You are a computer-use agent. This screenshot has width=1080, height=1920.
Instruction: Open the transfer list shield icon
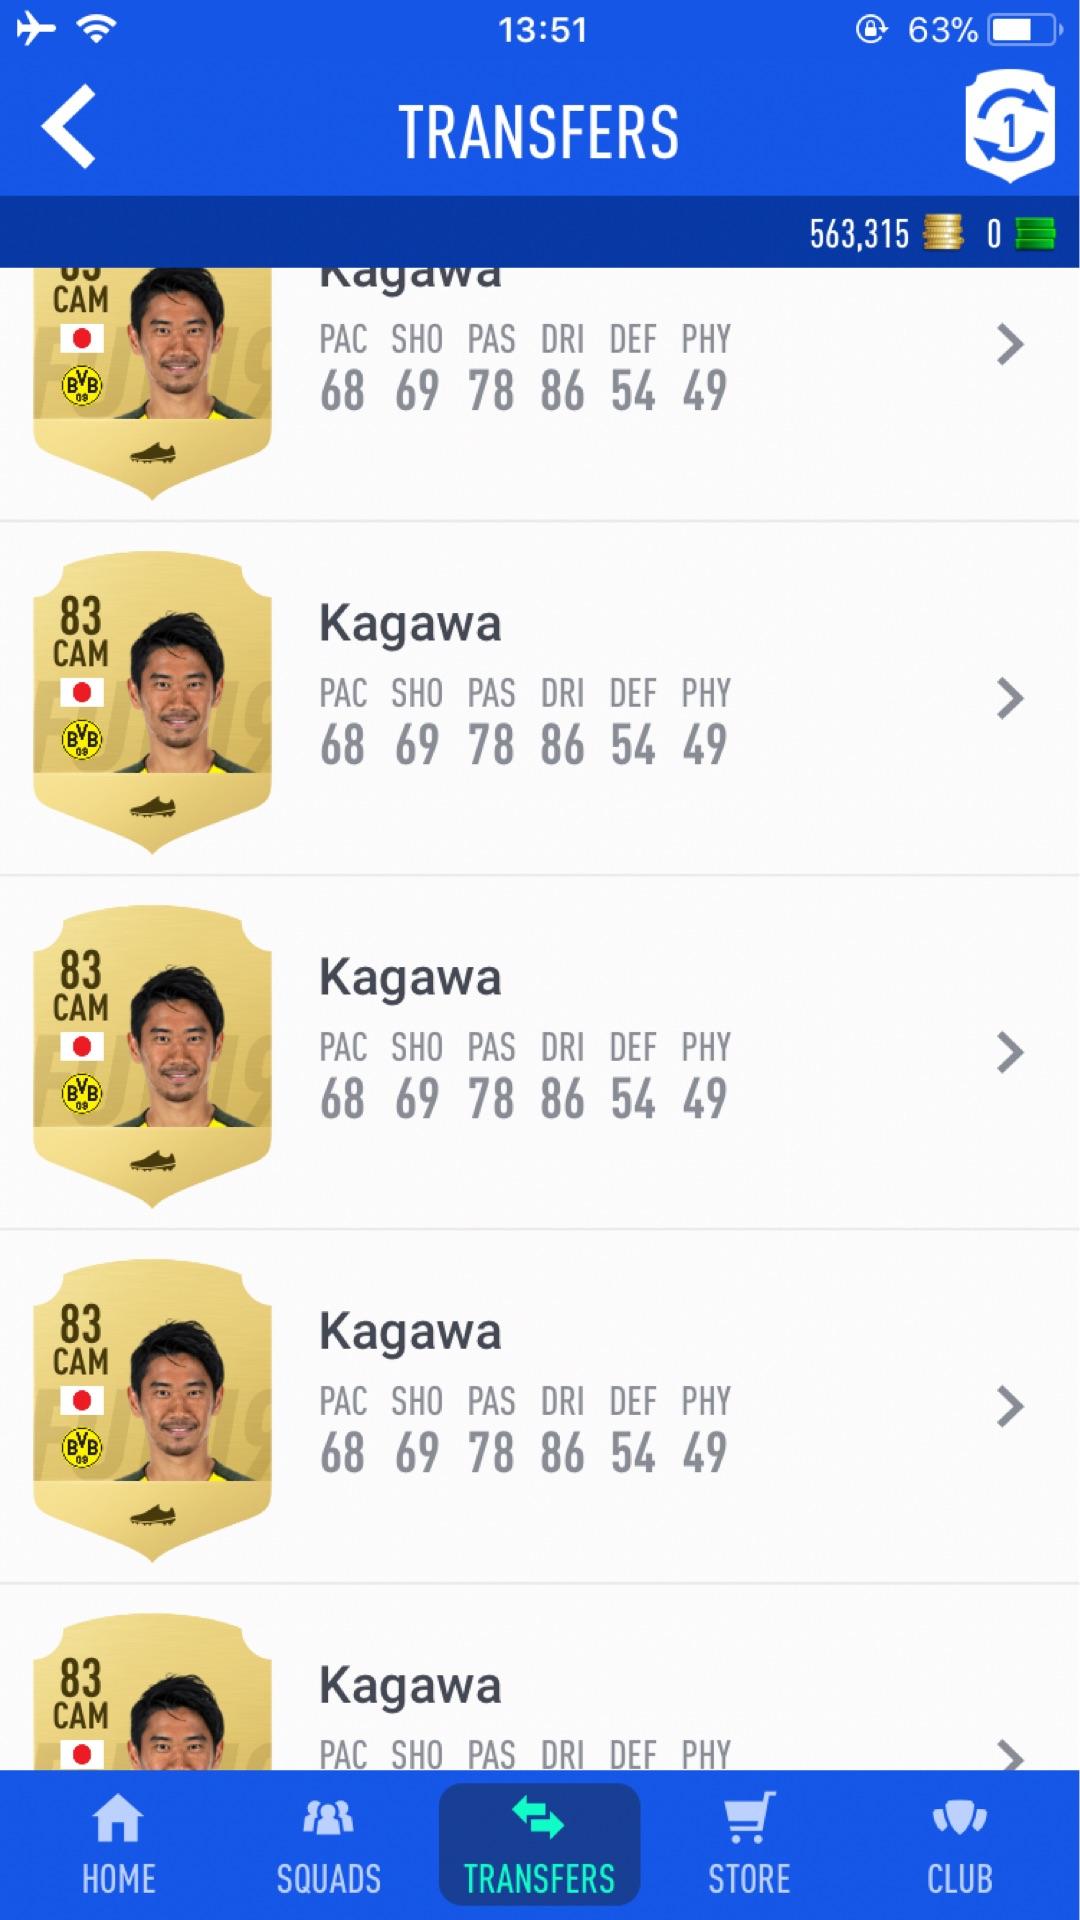[1010, 126]
